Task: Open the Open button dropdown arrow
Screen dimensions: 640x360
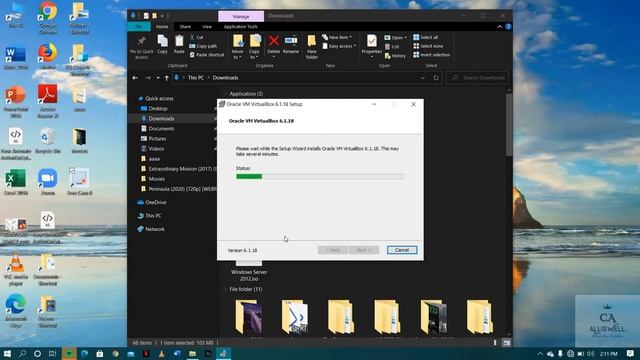Action: pos(405,38)
